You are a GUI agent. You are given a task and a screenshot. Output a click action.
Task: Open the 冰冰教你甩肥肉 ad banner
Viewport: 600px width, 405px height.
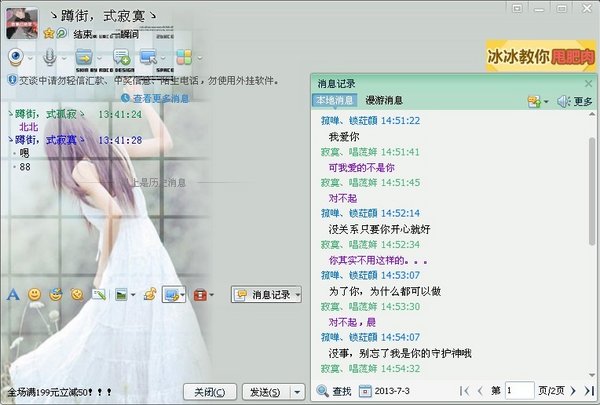541,57
